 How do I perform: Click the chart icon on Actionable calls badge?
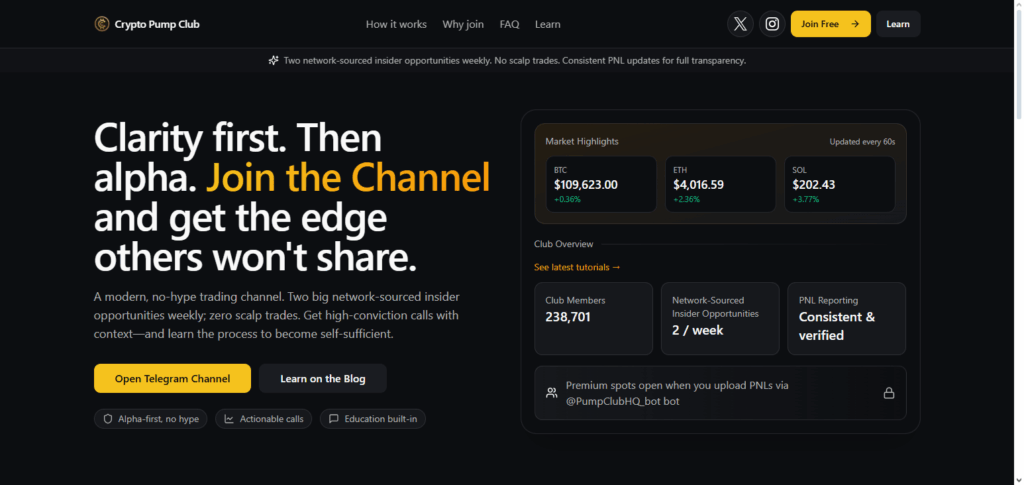[229, 419]
